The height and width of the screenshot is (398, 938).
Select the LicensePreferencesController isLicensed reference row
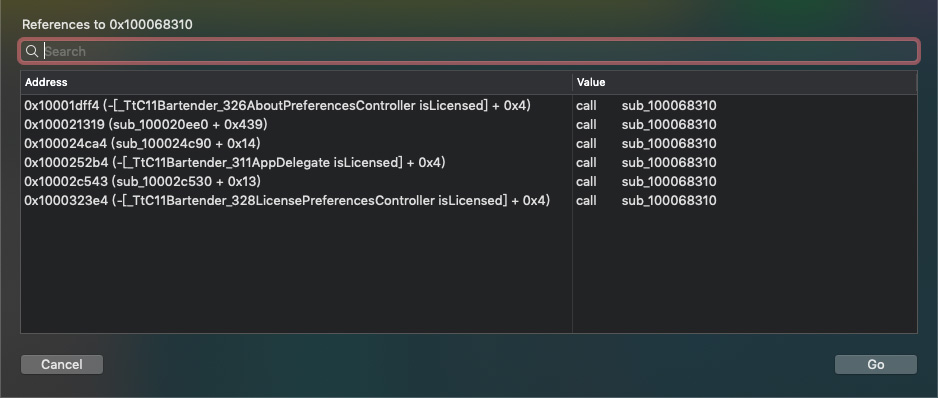pyautogui.click(x=469, y=200)
